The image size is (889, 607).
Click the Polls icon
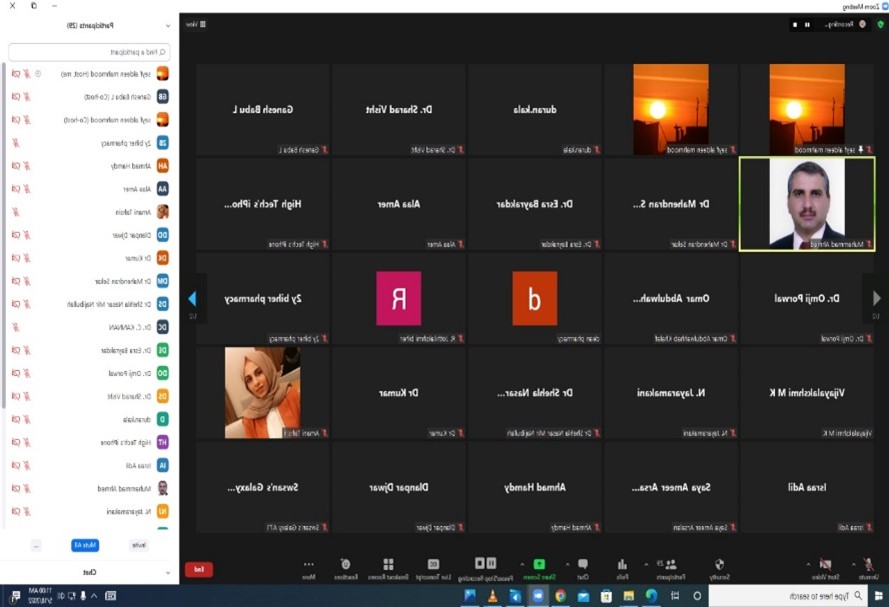click(x=622, y=566)
